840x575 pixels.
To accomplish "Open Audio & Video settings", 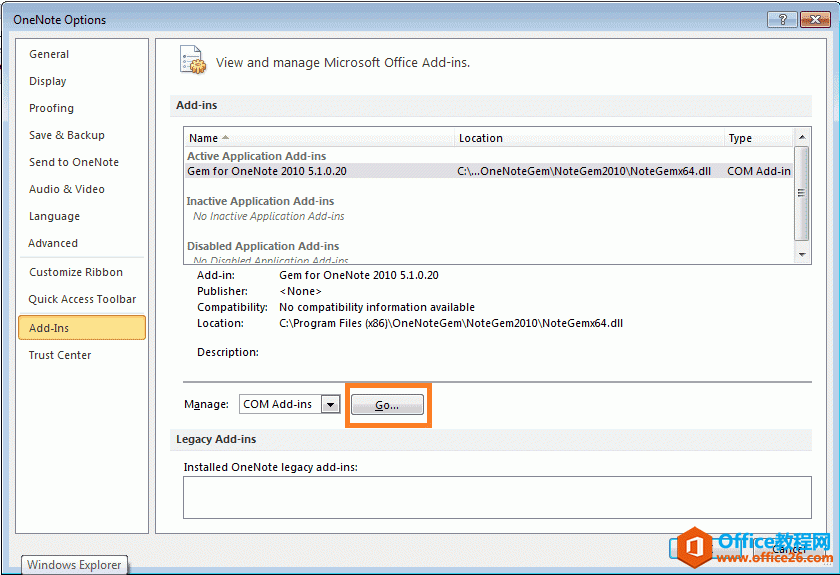I will (67, 189).
